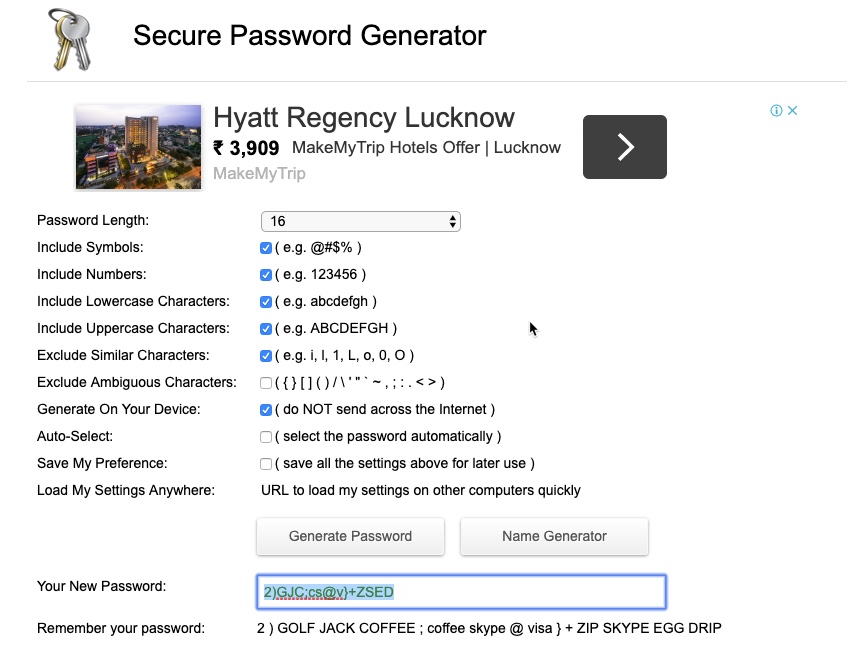Click the Hyatt Regency Lucknow ad title
Image resolution: width=850 pixels, height=653 pixels.
click(364, 118)
